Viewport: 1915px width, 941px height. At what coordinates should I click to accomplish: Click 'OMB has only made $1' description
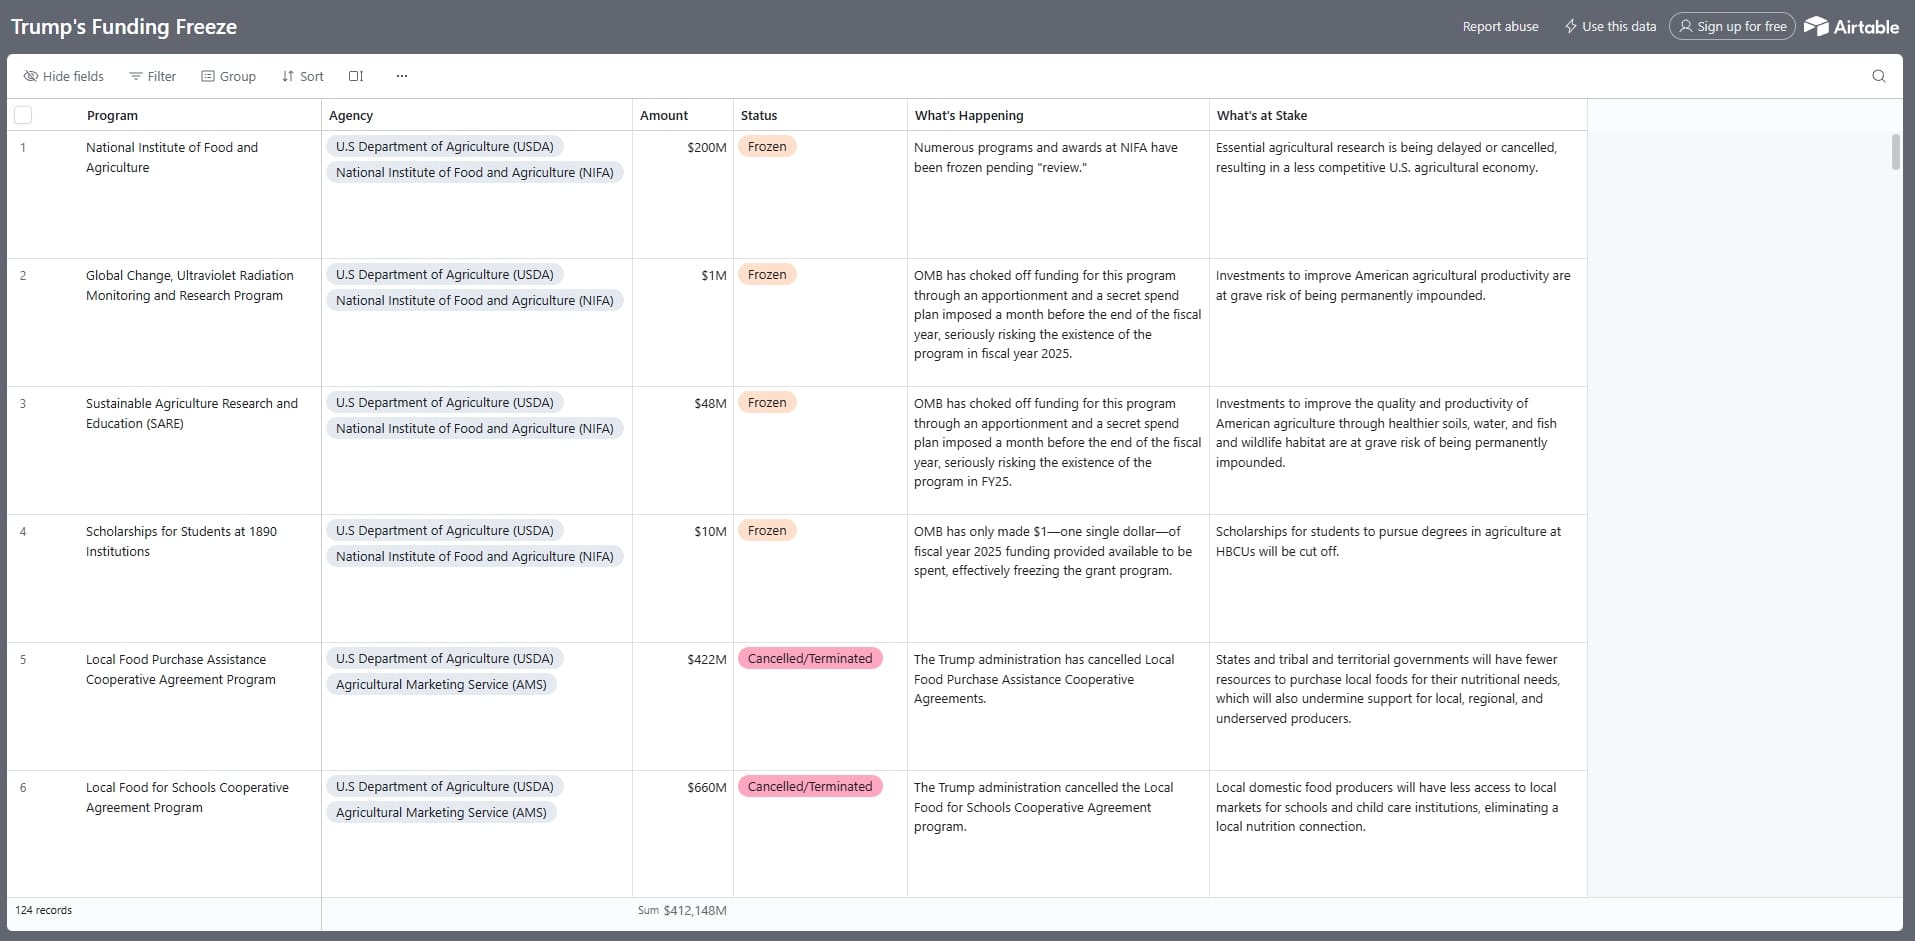pyautogui.click(x=1053, y=551)
